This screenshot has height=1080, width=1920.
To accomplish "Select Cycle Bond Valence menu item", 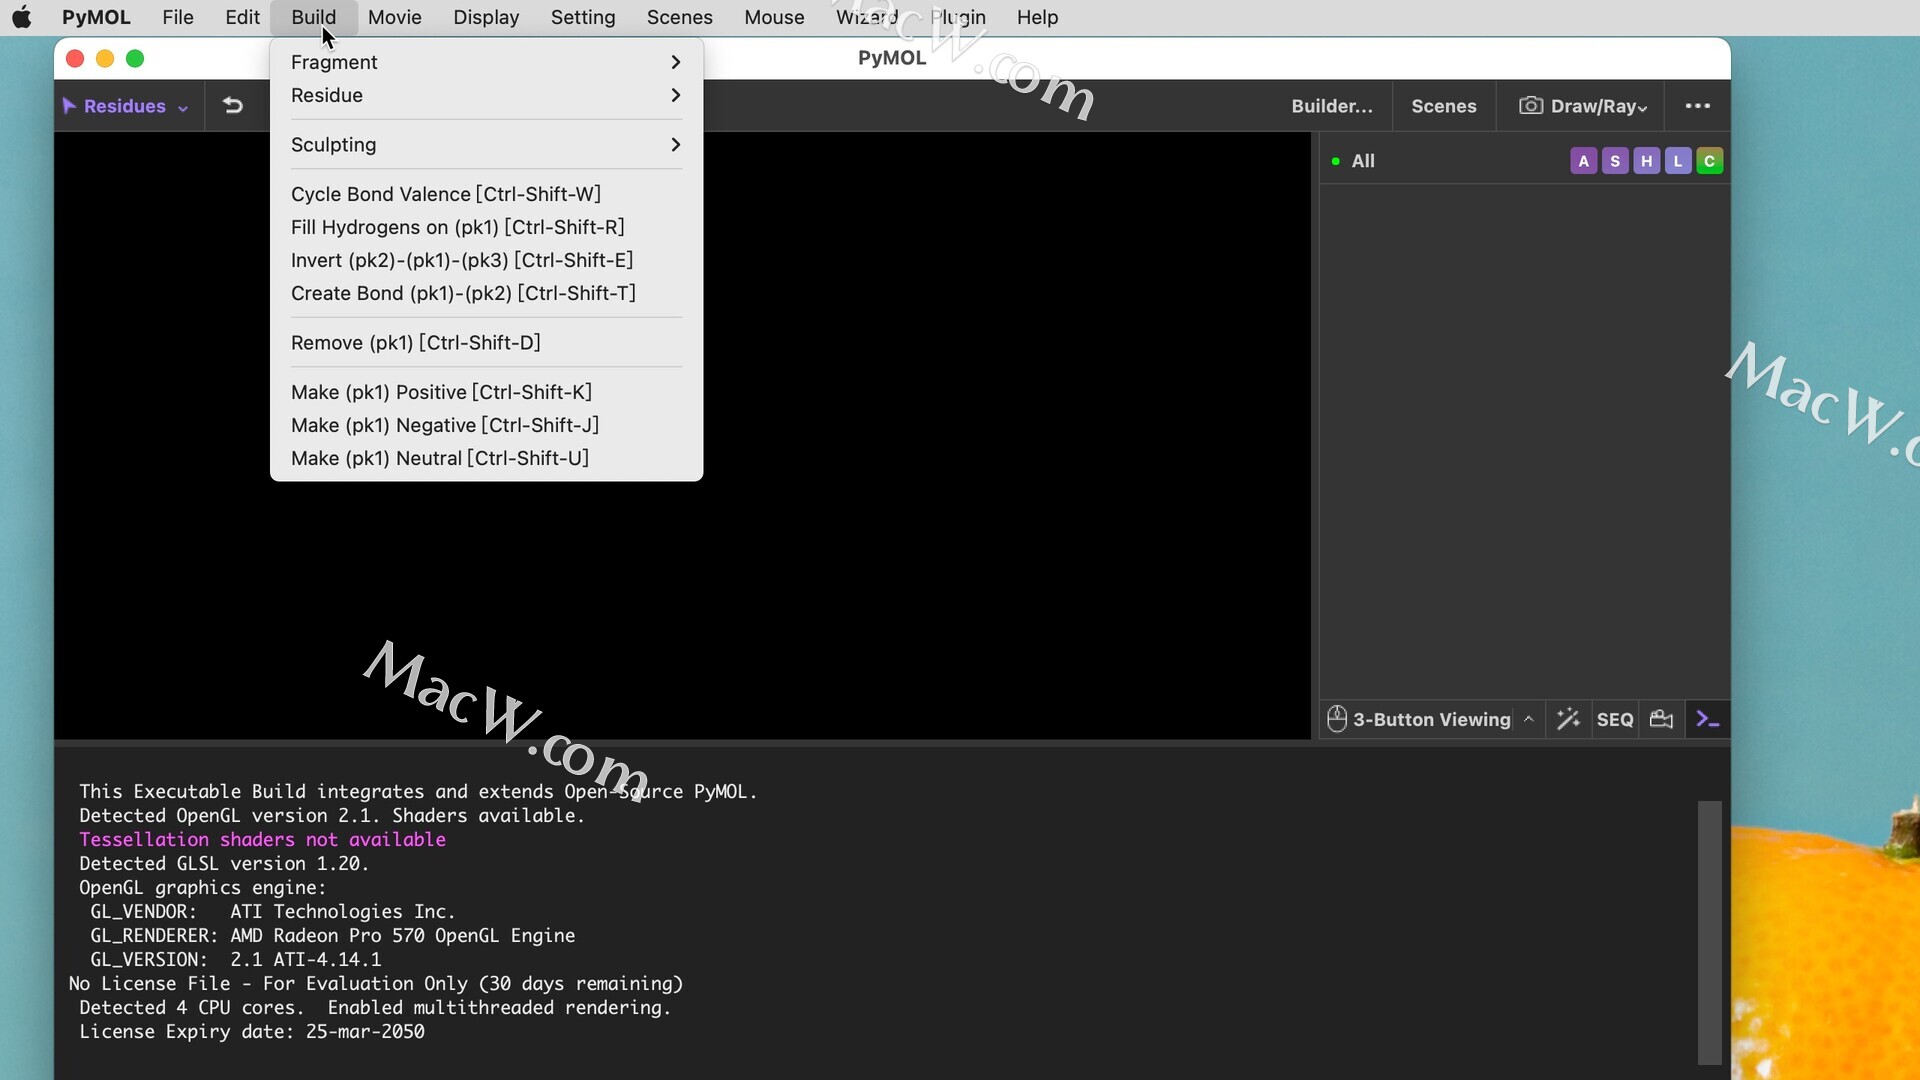I will coord(486,194).
